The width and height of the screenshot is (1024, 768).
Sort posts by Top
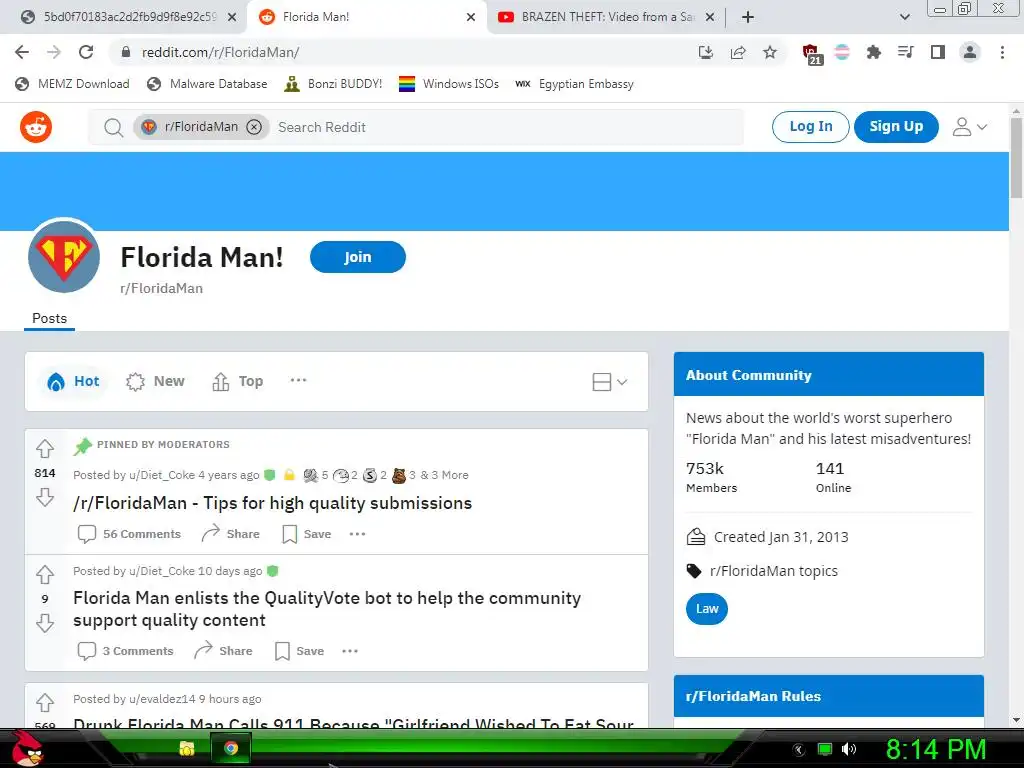238,381
